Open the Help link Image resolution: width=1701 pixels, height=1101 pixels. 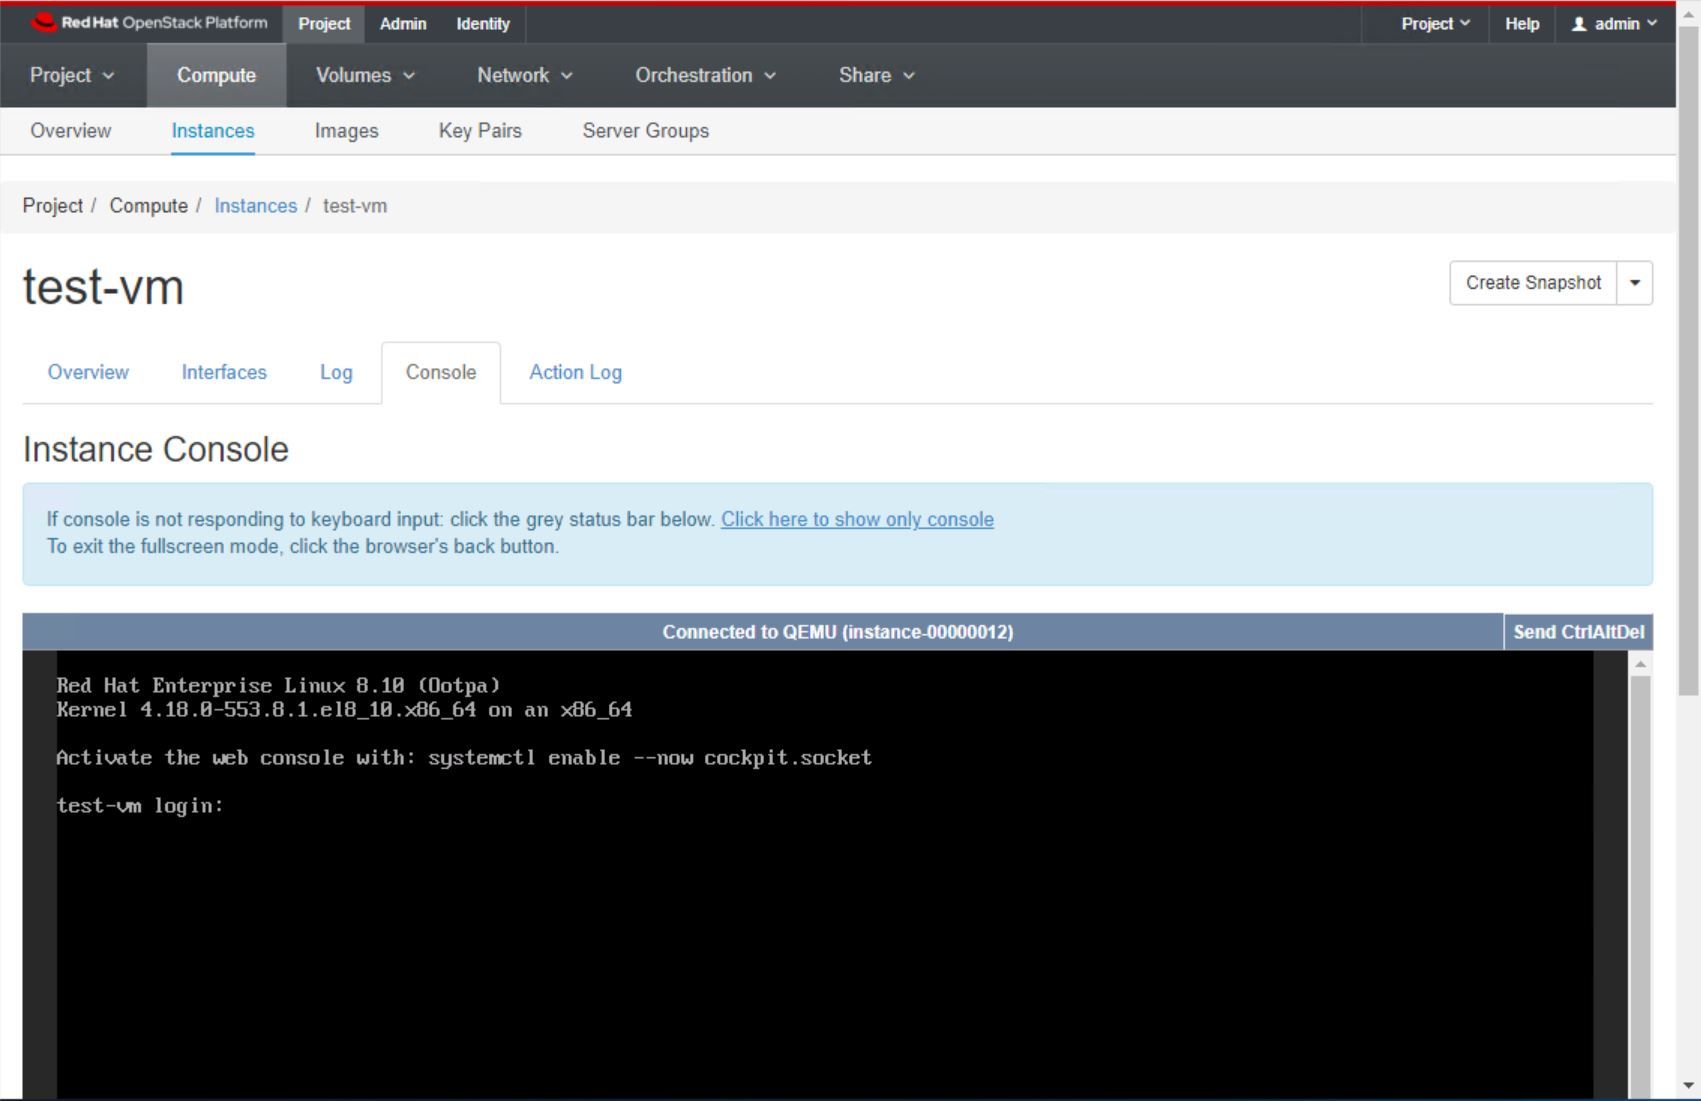[1521, 24]
